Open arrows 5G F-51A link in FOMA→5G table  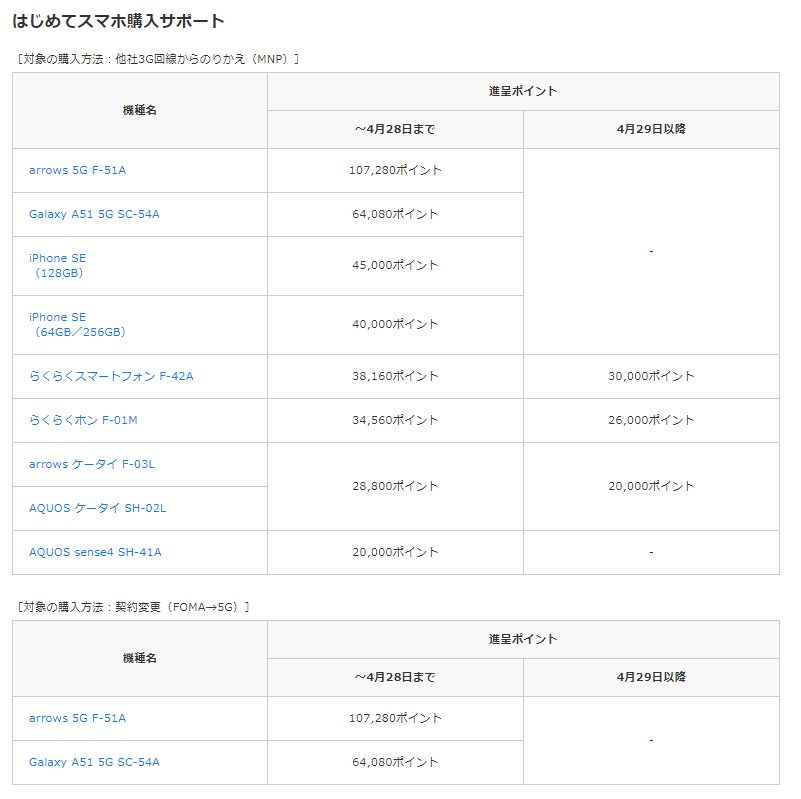point(77,718)
